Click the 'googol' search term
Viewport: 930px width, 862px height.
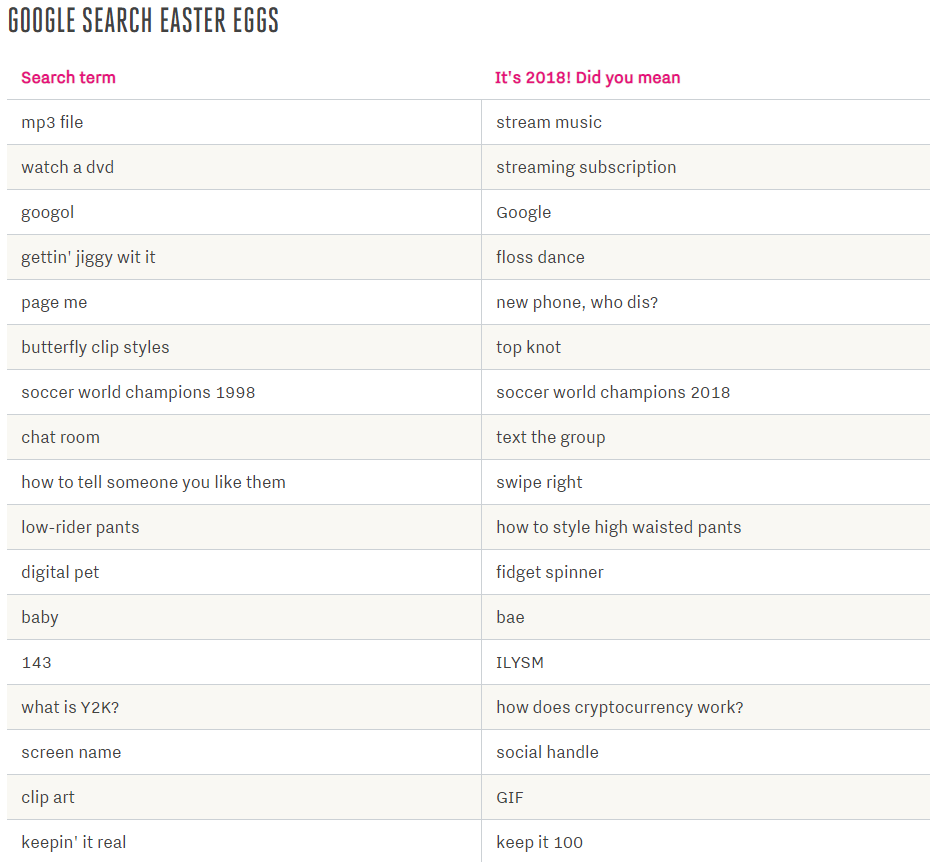[47, 213]
